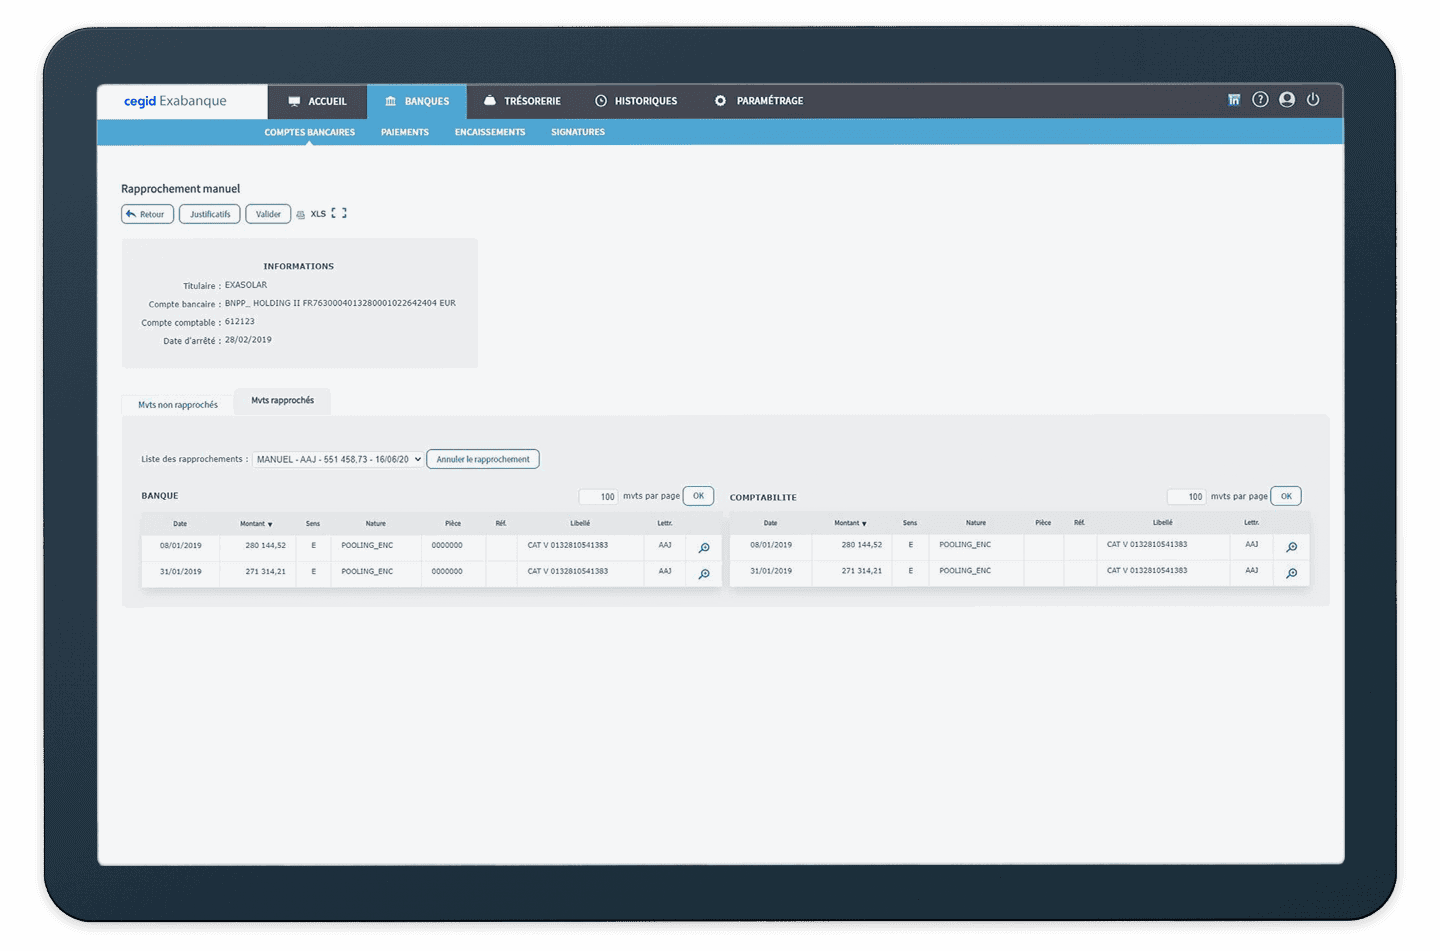The height and width of the screenshot is (951, 1440).
Task: Export the table via the XLS icon
Action: coord(318,214)
